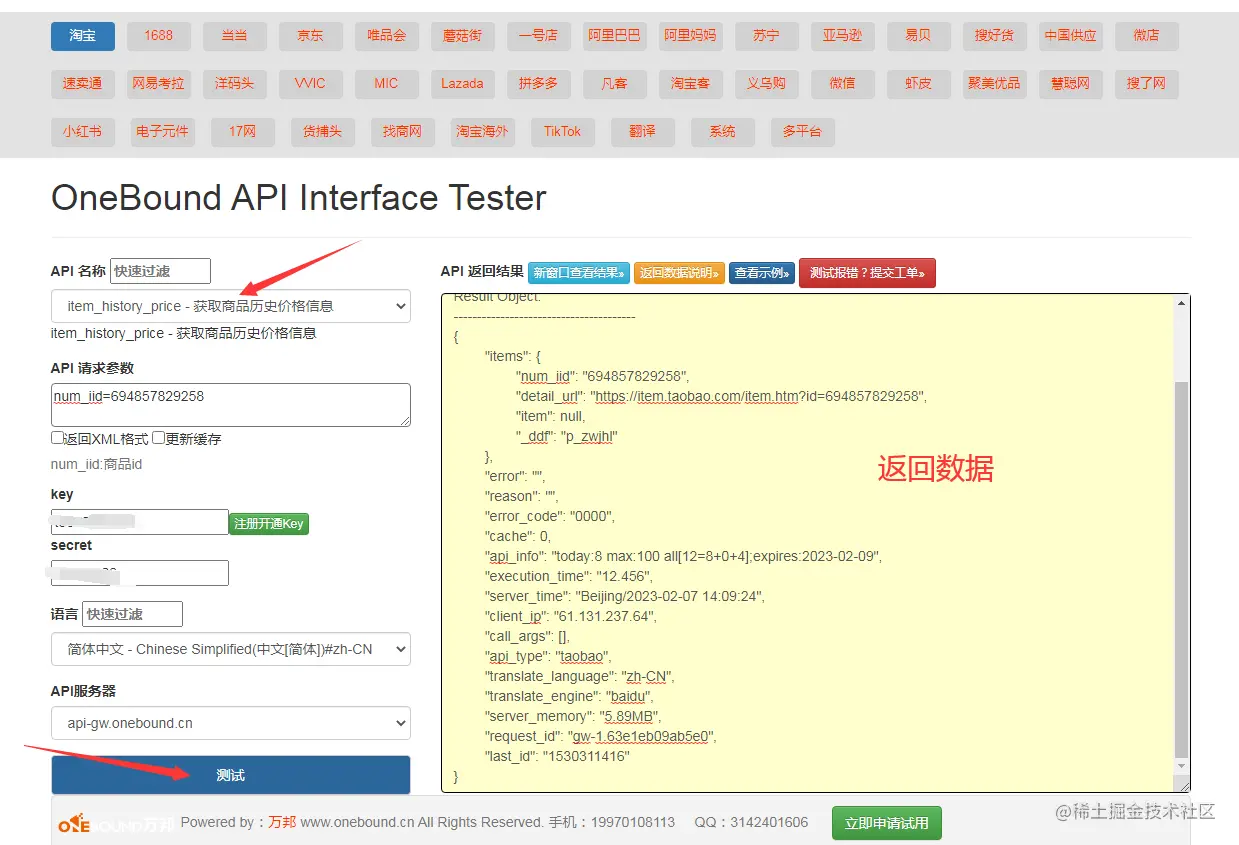This screenshot has height=845, width=1239.
Task: Open the 当当 platform tab
Action: point(234,36)
